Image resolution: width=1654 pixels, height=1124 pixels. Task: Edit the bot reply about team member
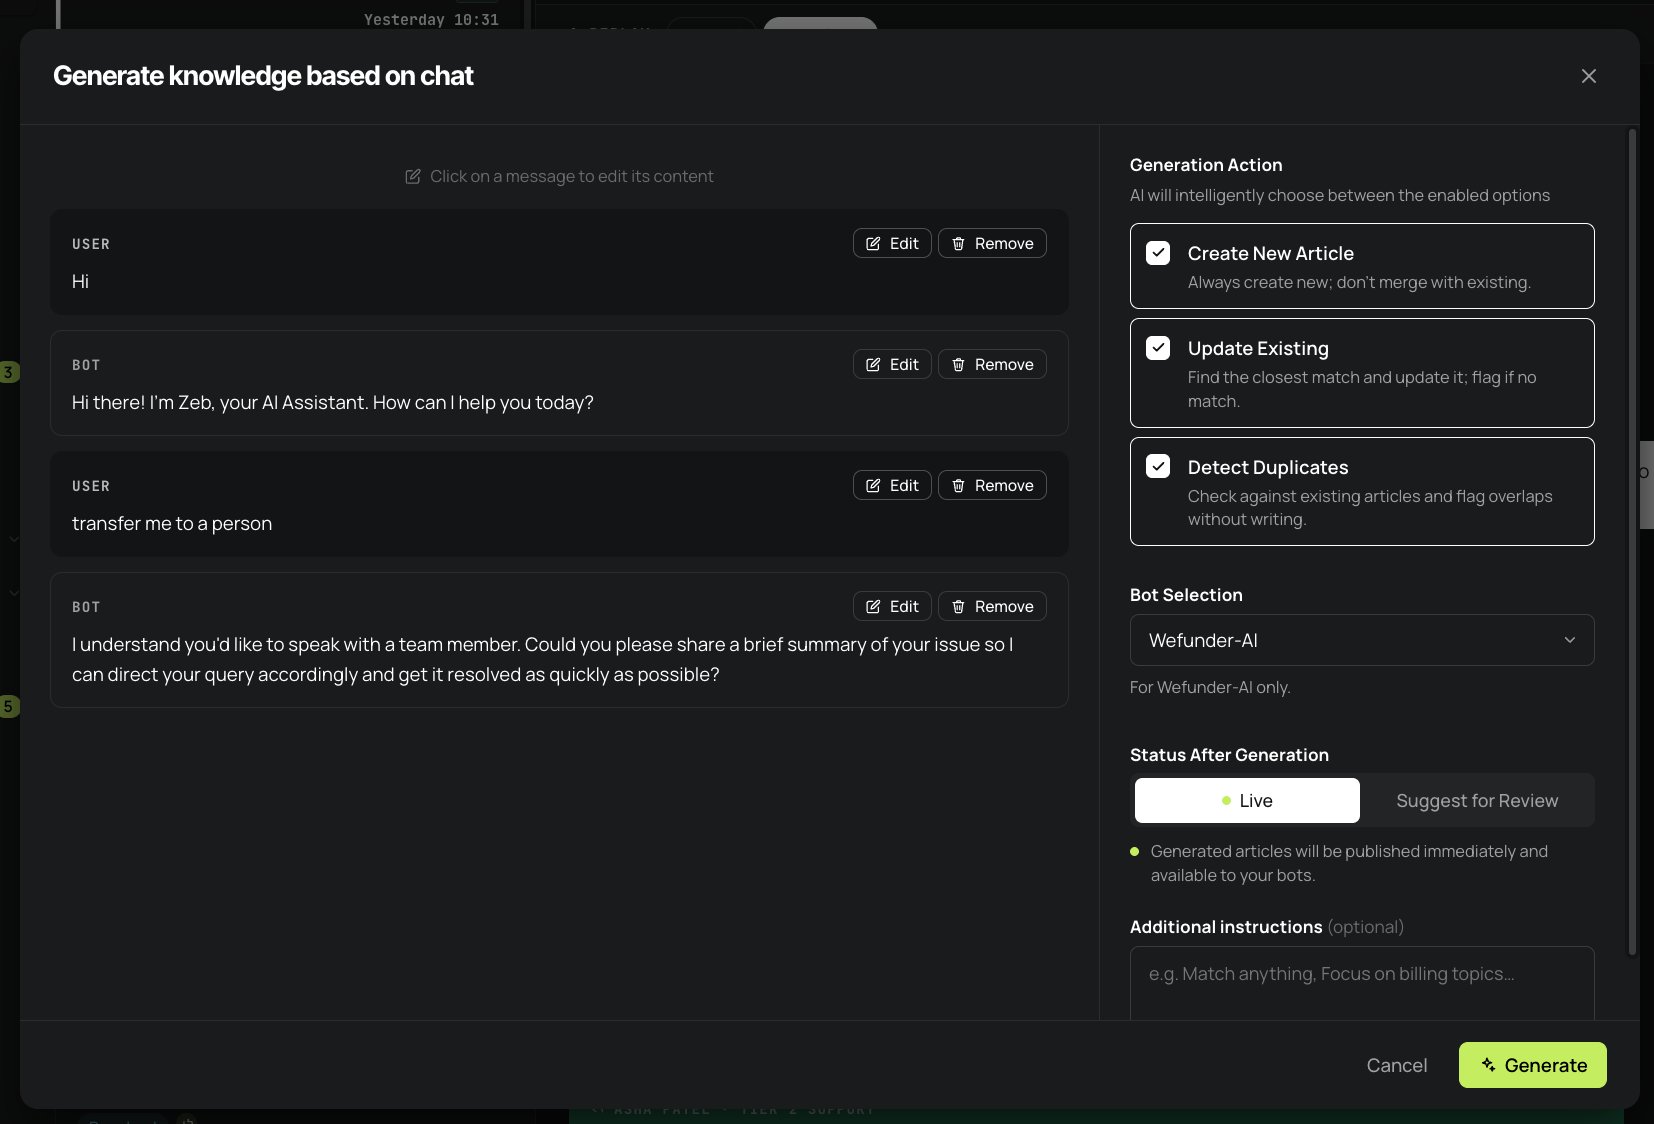click(892, 606)
